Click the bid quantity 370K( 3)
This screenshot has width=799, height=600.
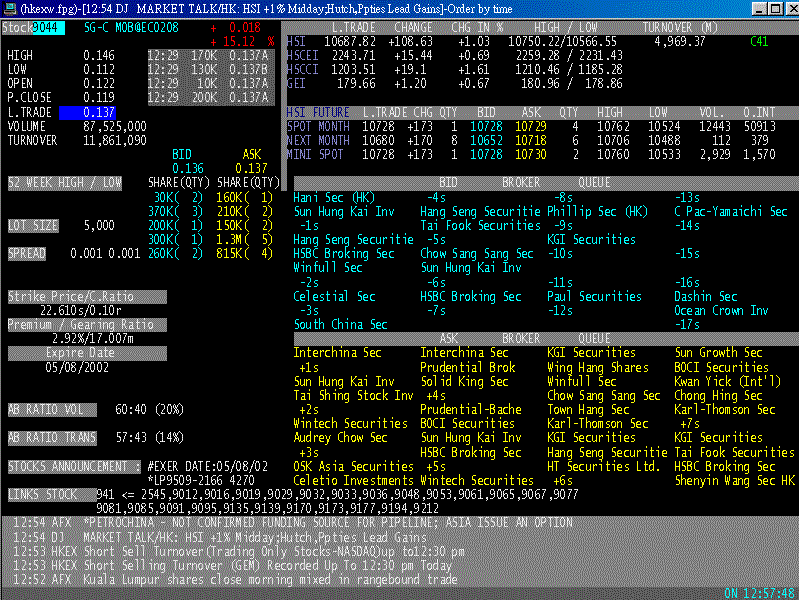175,211
